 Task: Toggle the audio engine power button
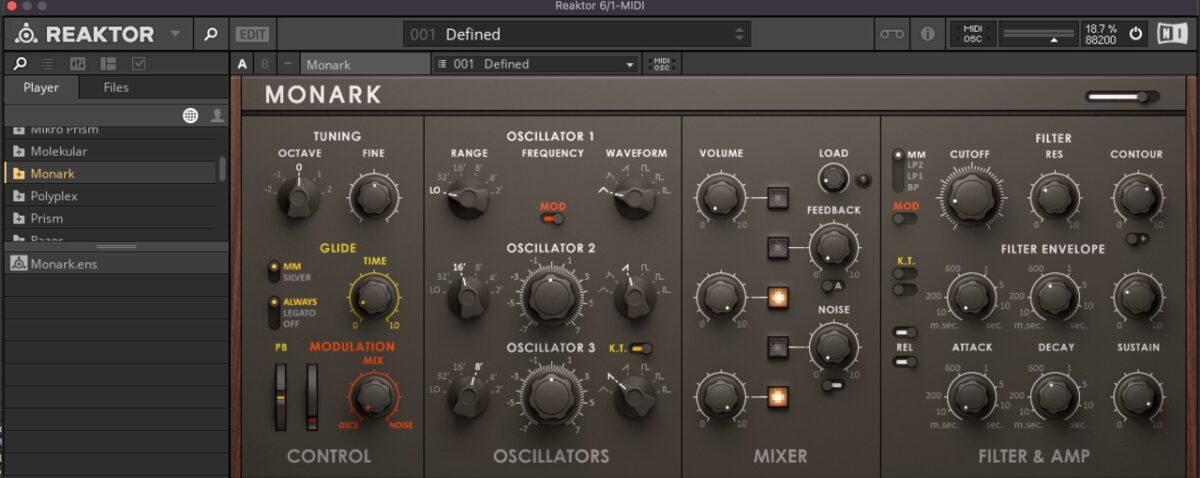point(1135,34)
